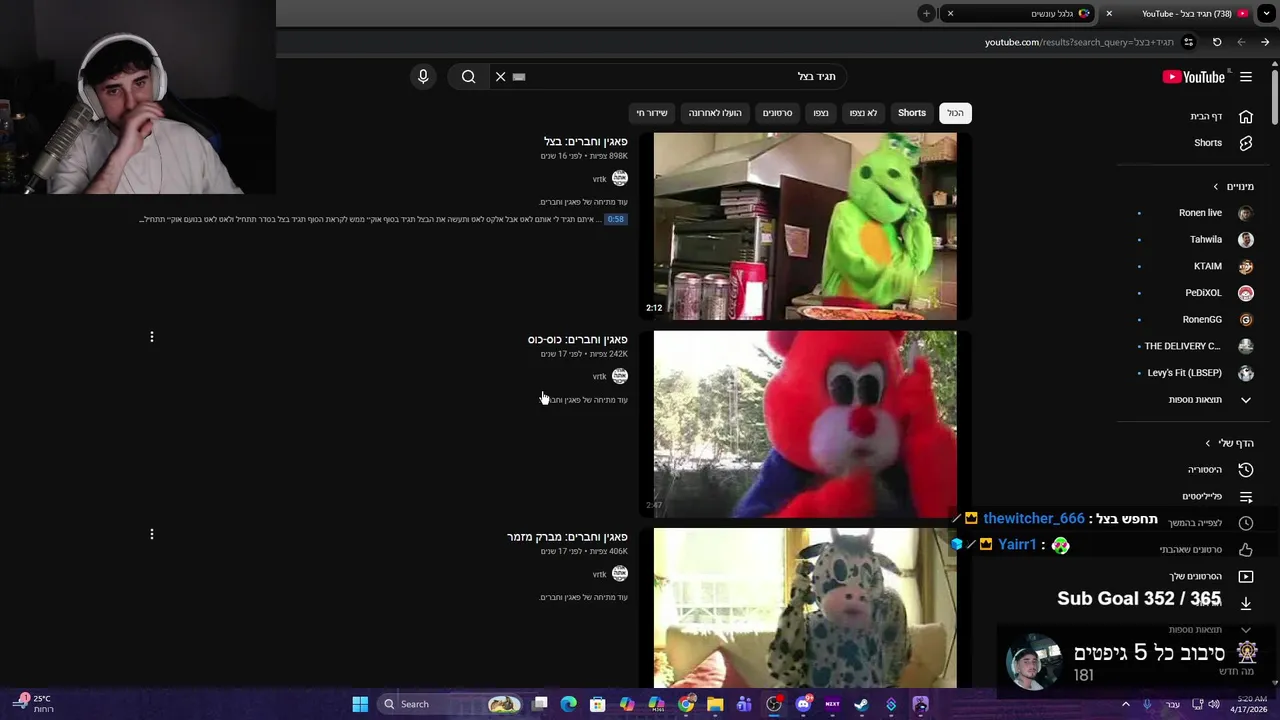
Task: Open weather widget showing 25°C
Action: coord(33,704)
